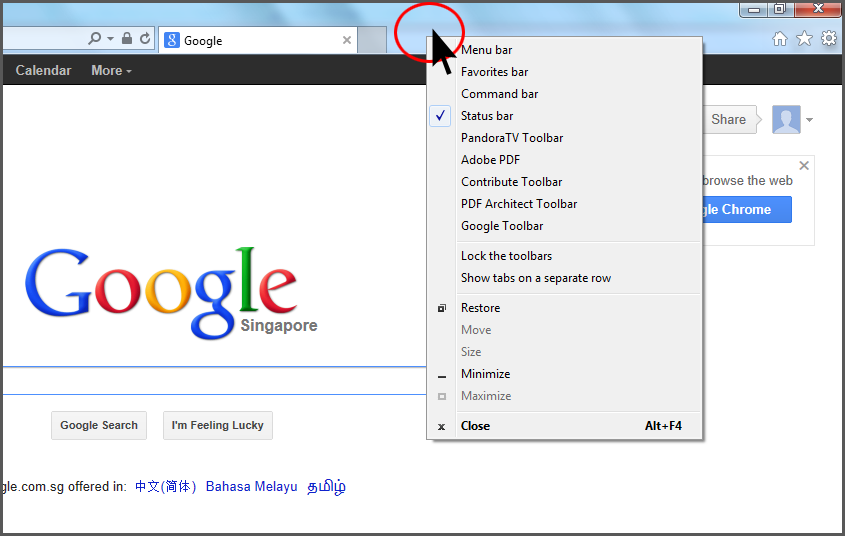Toggle the Adobe PDF toolbar entry
Image resolution: width=845 pixels, height=536 pixels.
tap(565, 160)
